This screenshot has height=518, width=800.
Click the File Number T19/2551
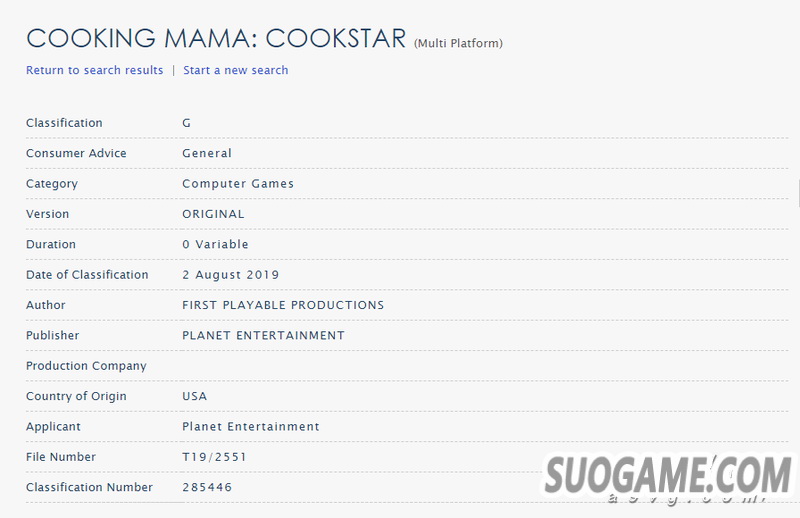[214, 457]
